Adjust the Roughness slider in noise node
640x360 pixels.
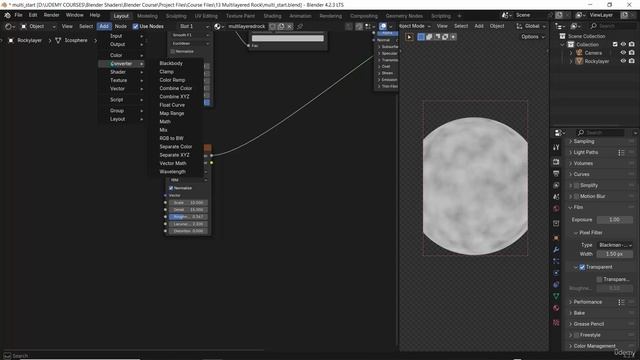(x=188, y=217)
